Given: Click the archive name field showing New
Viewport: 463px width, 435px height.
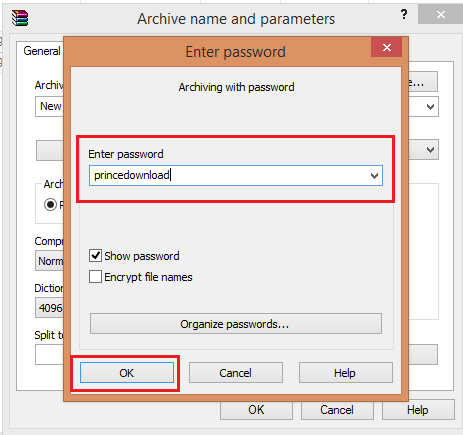Looking at the screenshot, I should 49,106.
